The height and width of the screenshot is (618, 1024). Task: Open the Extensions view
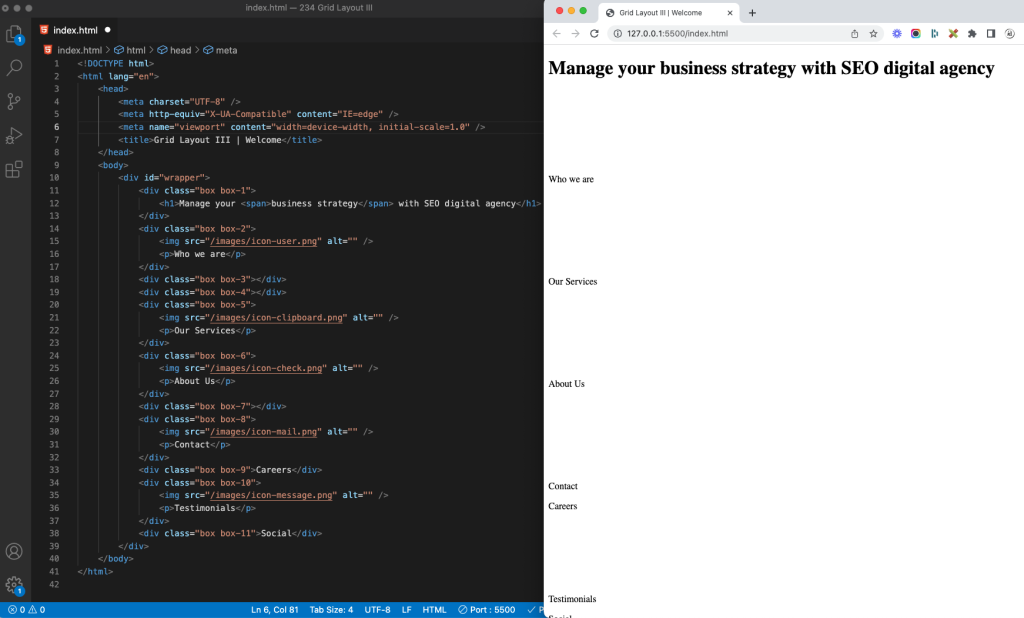click(x=14, y=169)
